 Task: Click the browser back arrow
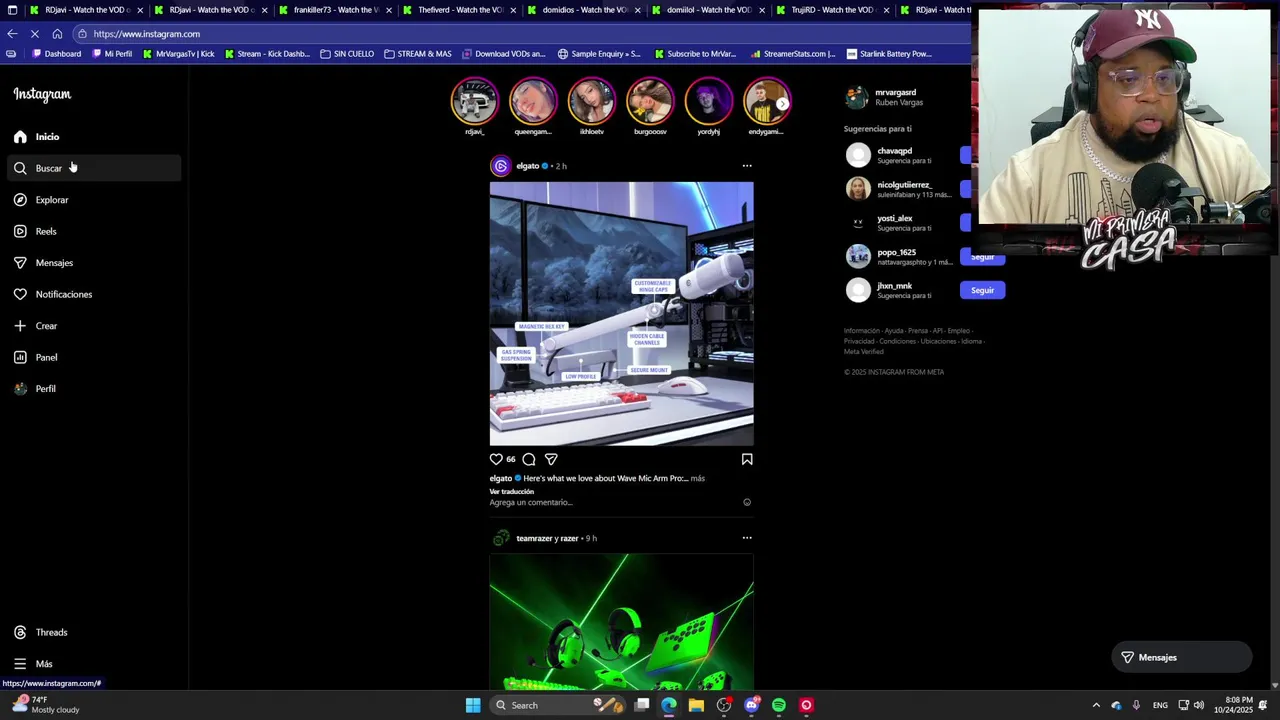click(12, 34)
